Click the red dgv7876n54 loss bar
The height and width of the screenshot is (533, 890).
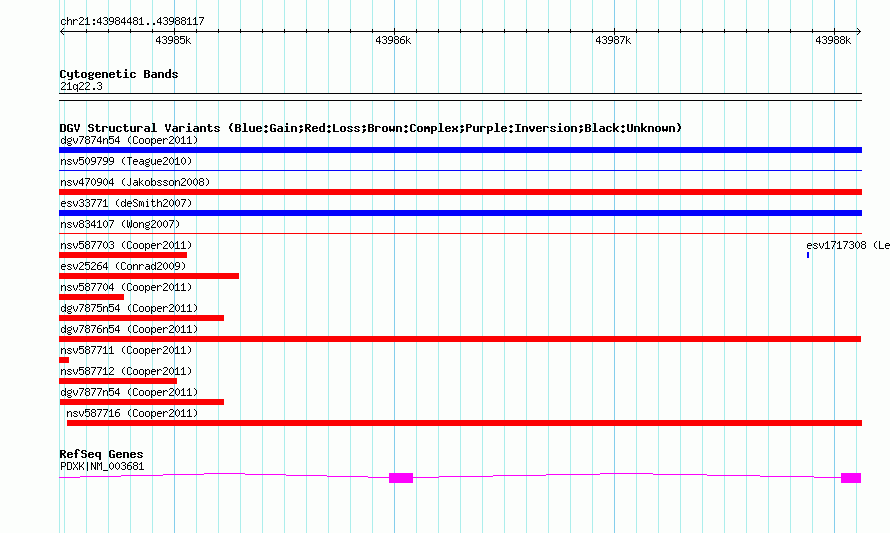[x=460, y=339]
